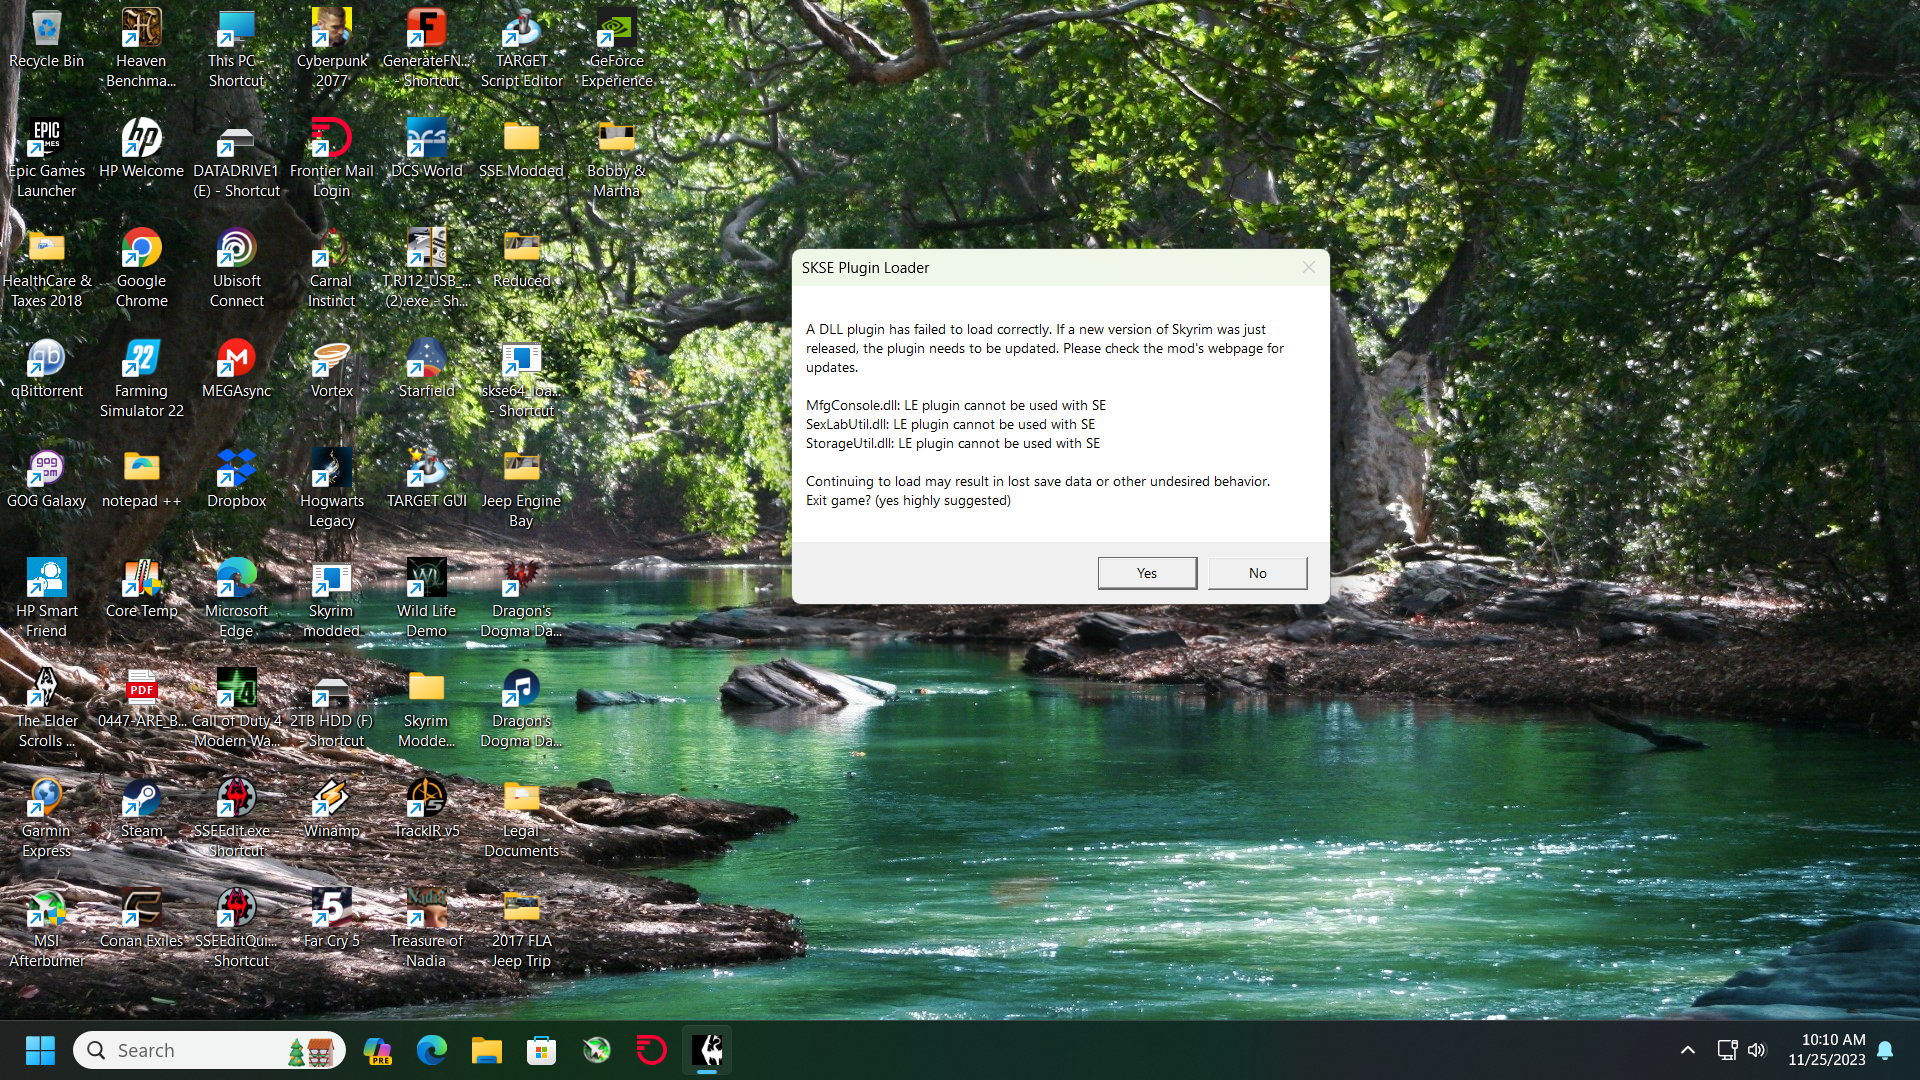Select Starfield desktop shortcut

426,369
